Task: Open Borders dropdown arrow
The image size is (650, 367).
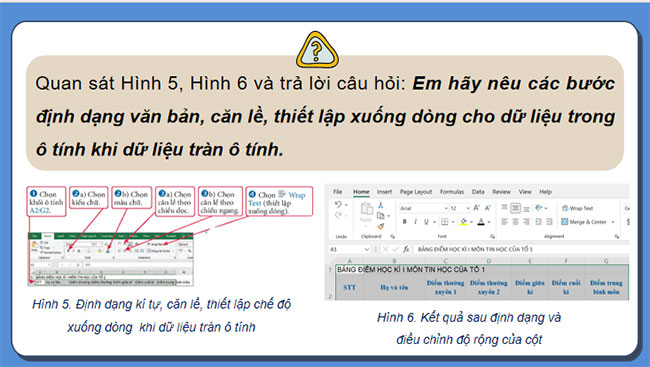Action: (x=453, y=222)
